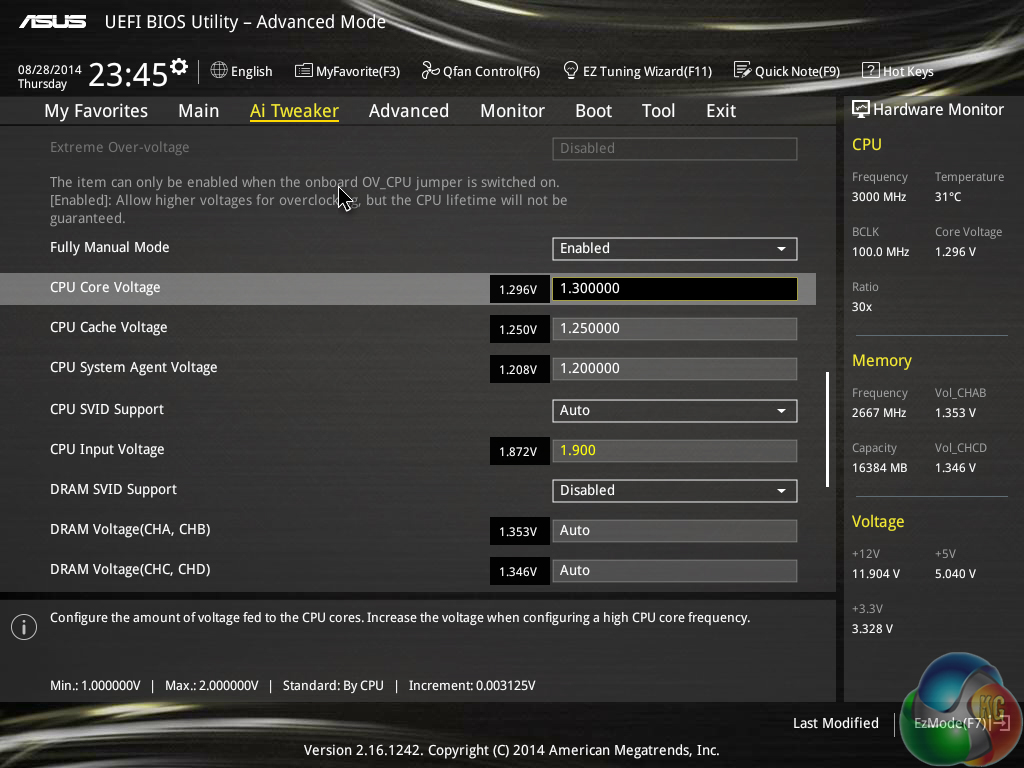Open the Boot tab

click(x=593, y=111)
